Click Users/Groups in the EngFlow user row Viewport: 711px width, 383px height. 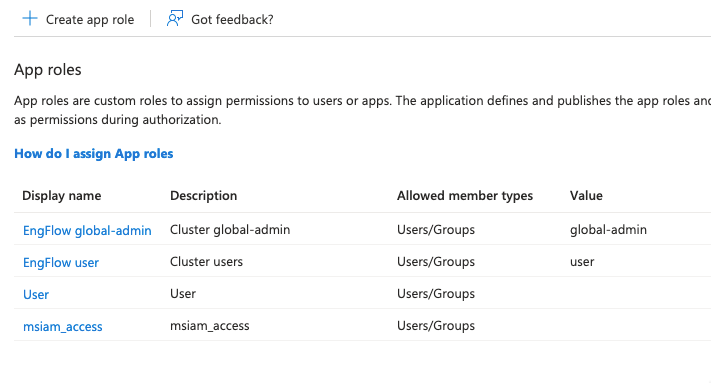(x=436, y=262)
